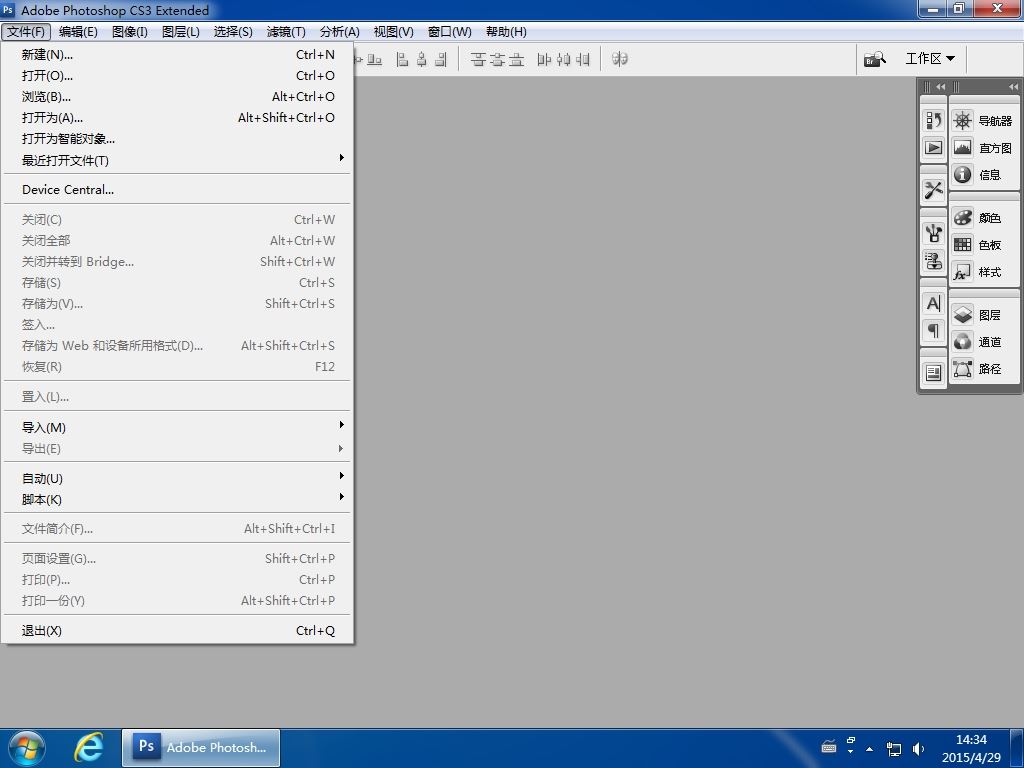
Task: Click the Go to Bridge icon
Action: [x=874, y=59]
